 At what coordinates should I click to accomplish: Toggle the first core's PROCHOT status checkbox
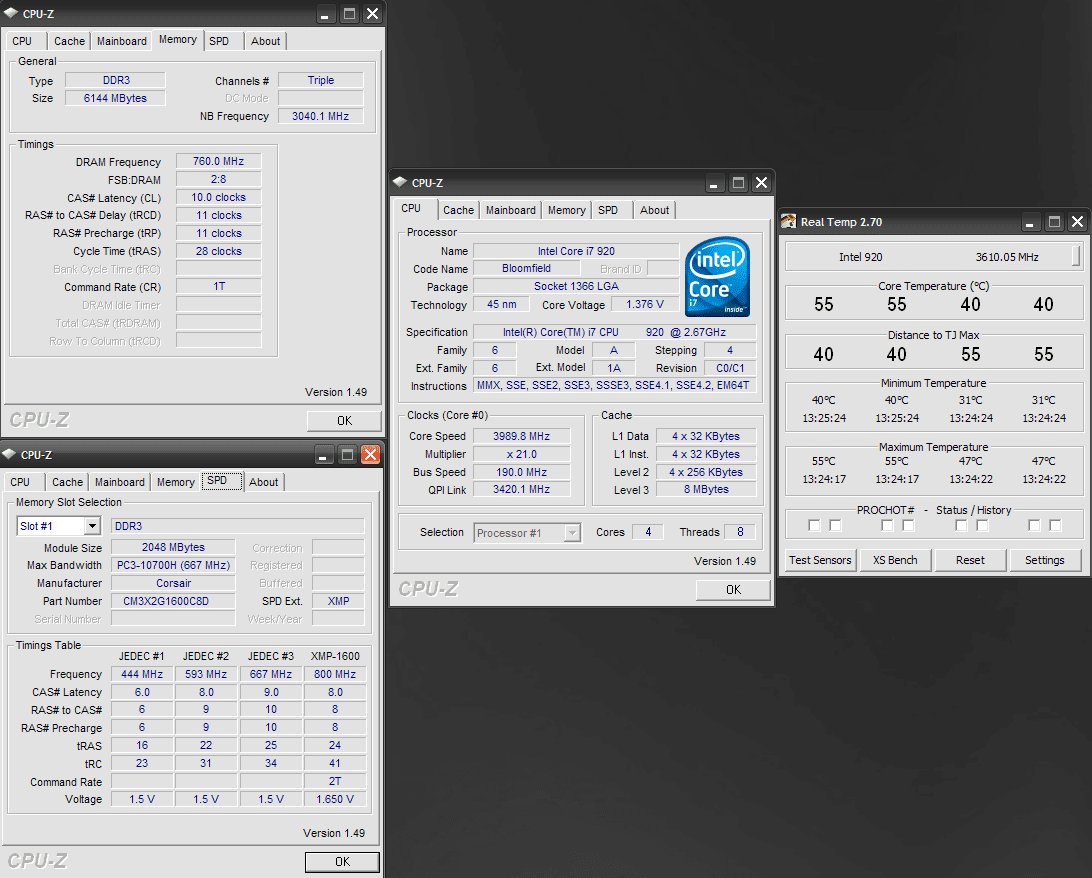(814, 525)
